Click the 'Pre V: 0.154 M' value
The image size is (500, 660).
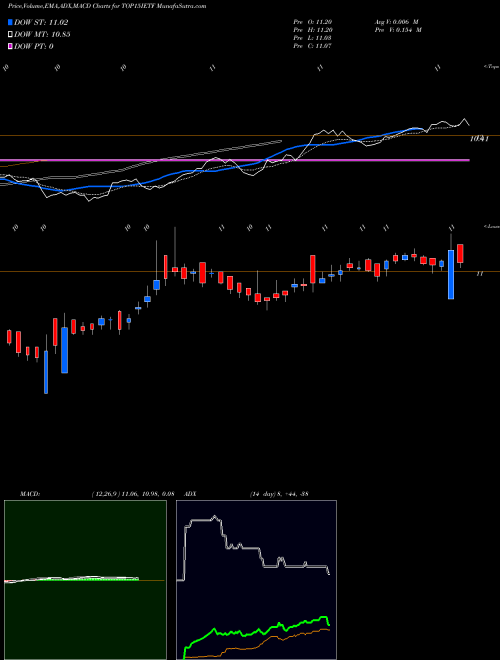398,30
